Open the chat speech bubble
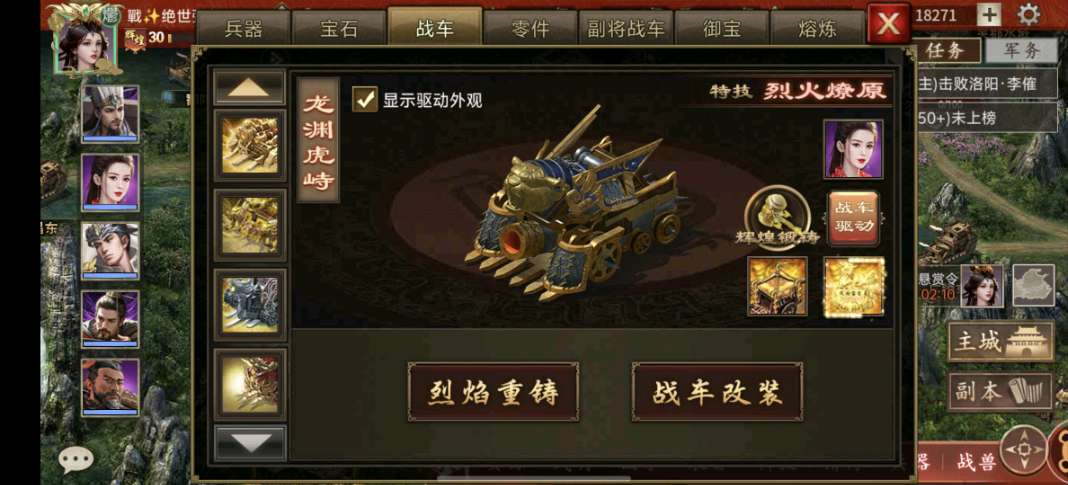This screenshot has height=485, width=1068. pyautogui.click(x=76, y=460)
